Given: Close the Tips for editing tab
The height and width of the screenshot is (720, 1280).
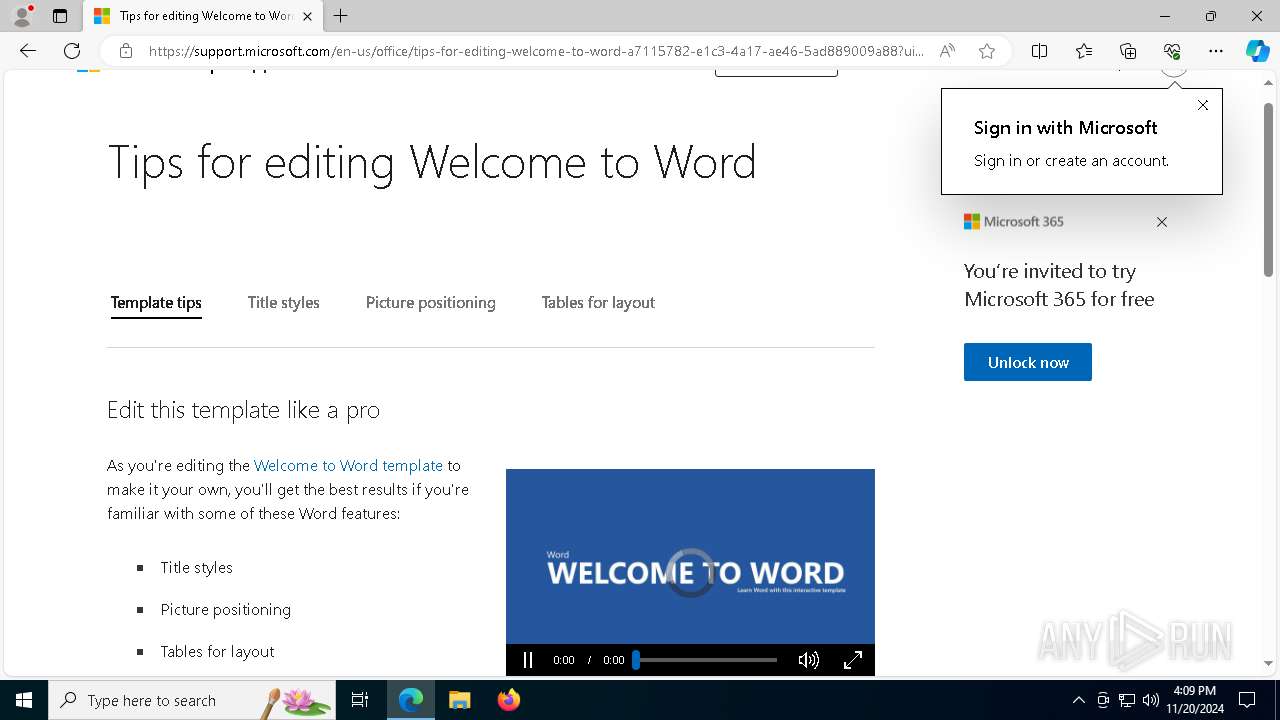Looking at the screenshot, I should pyautogui.click(x=307, y=16).
